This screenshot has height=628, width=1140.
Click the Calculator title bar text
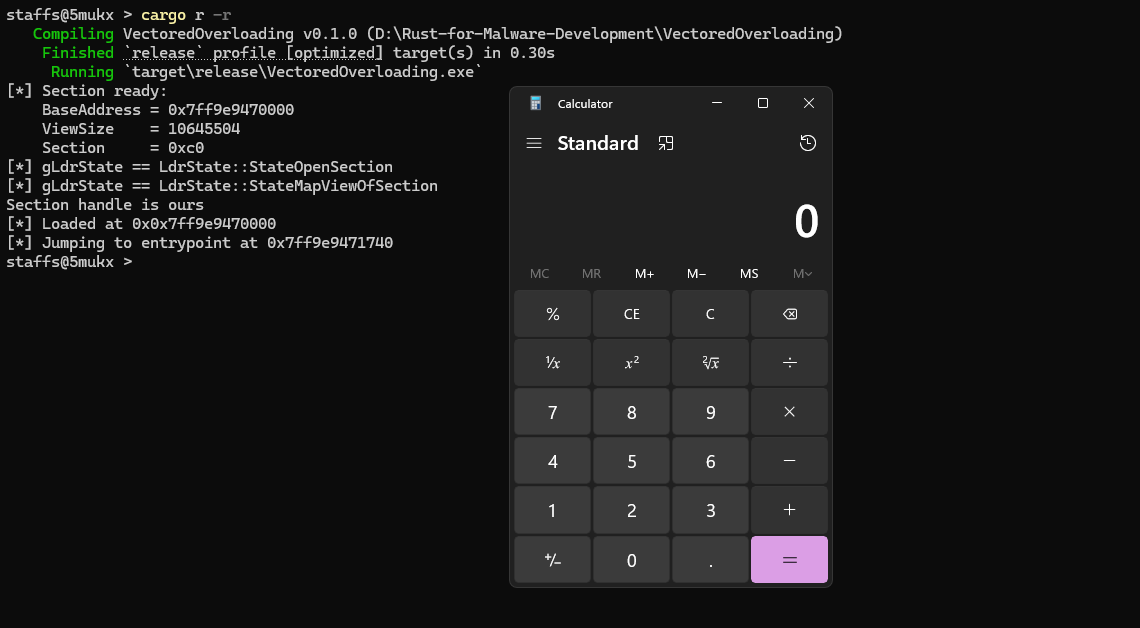click(585, 104)
